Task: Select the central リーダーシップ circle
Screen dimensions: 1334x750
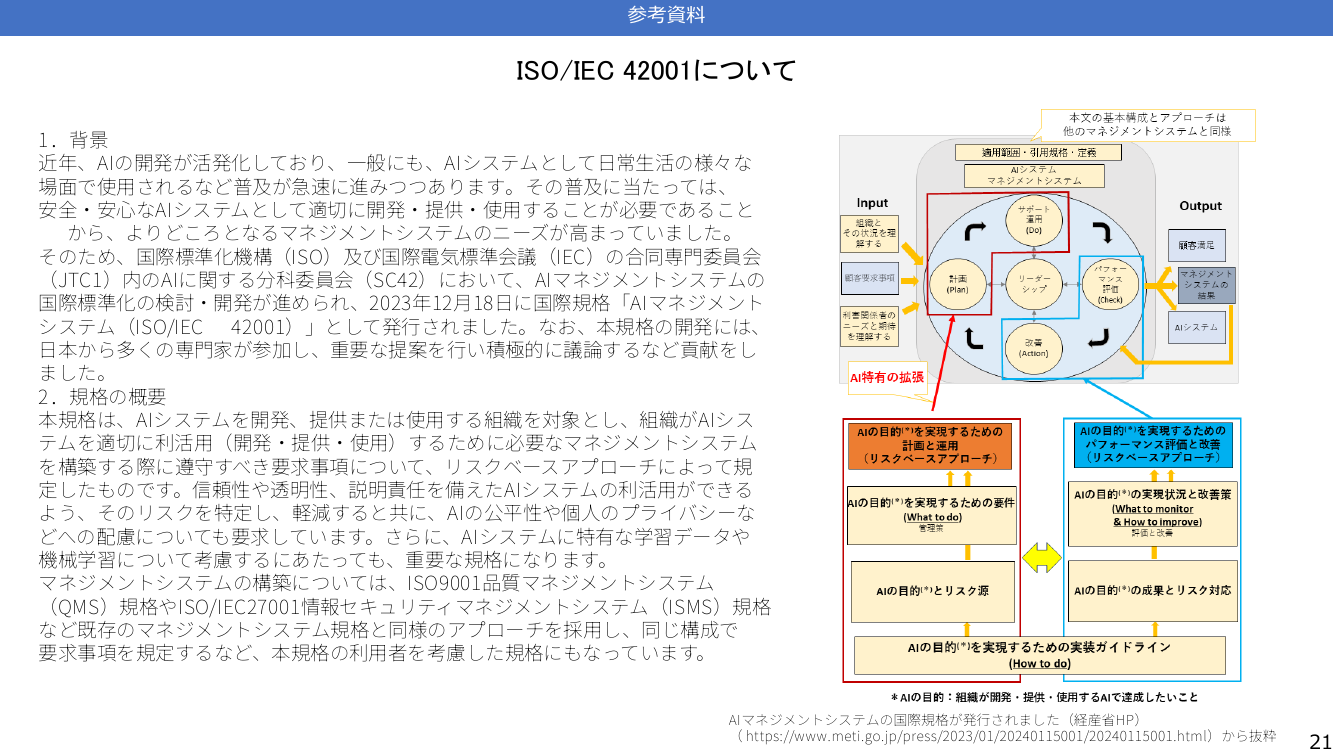Action: 1034,284
